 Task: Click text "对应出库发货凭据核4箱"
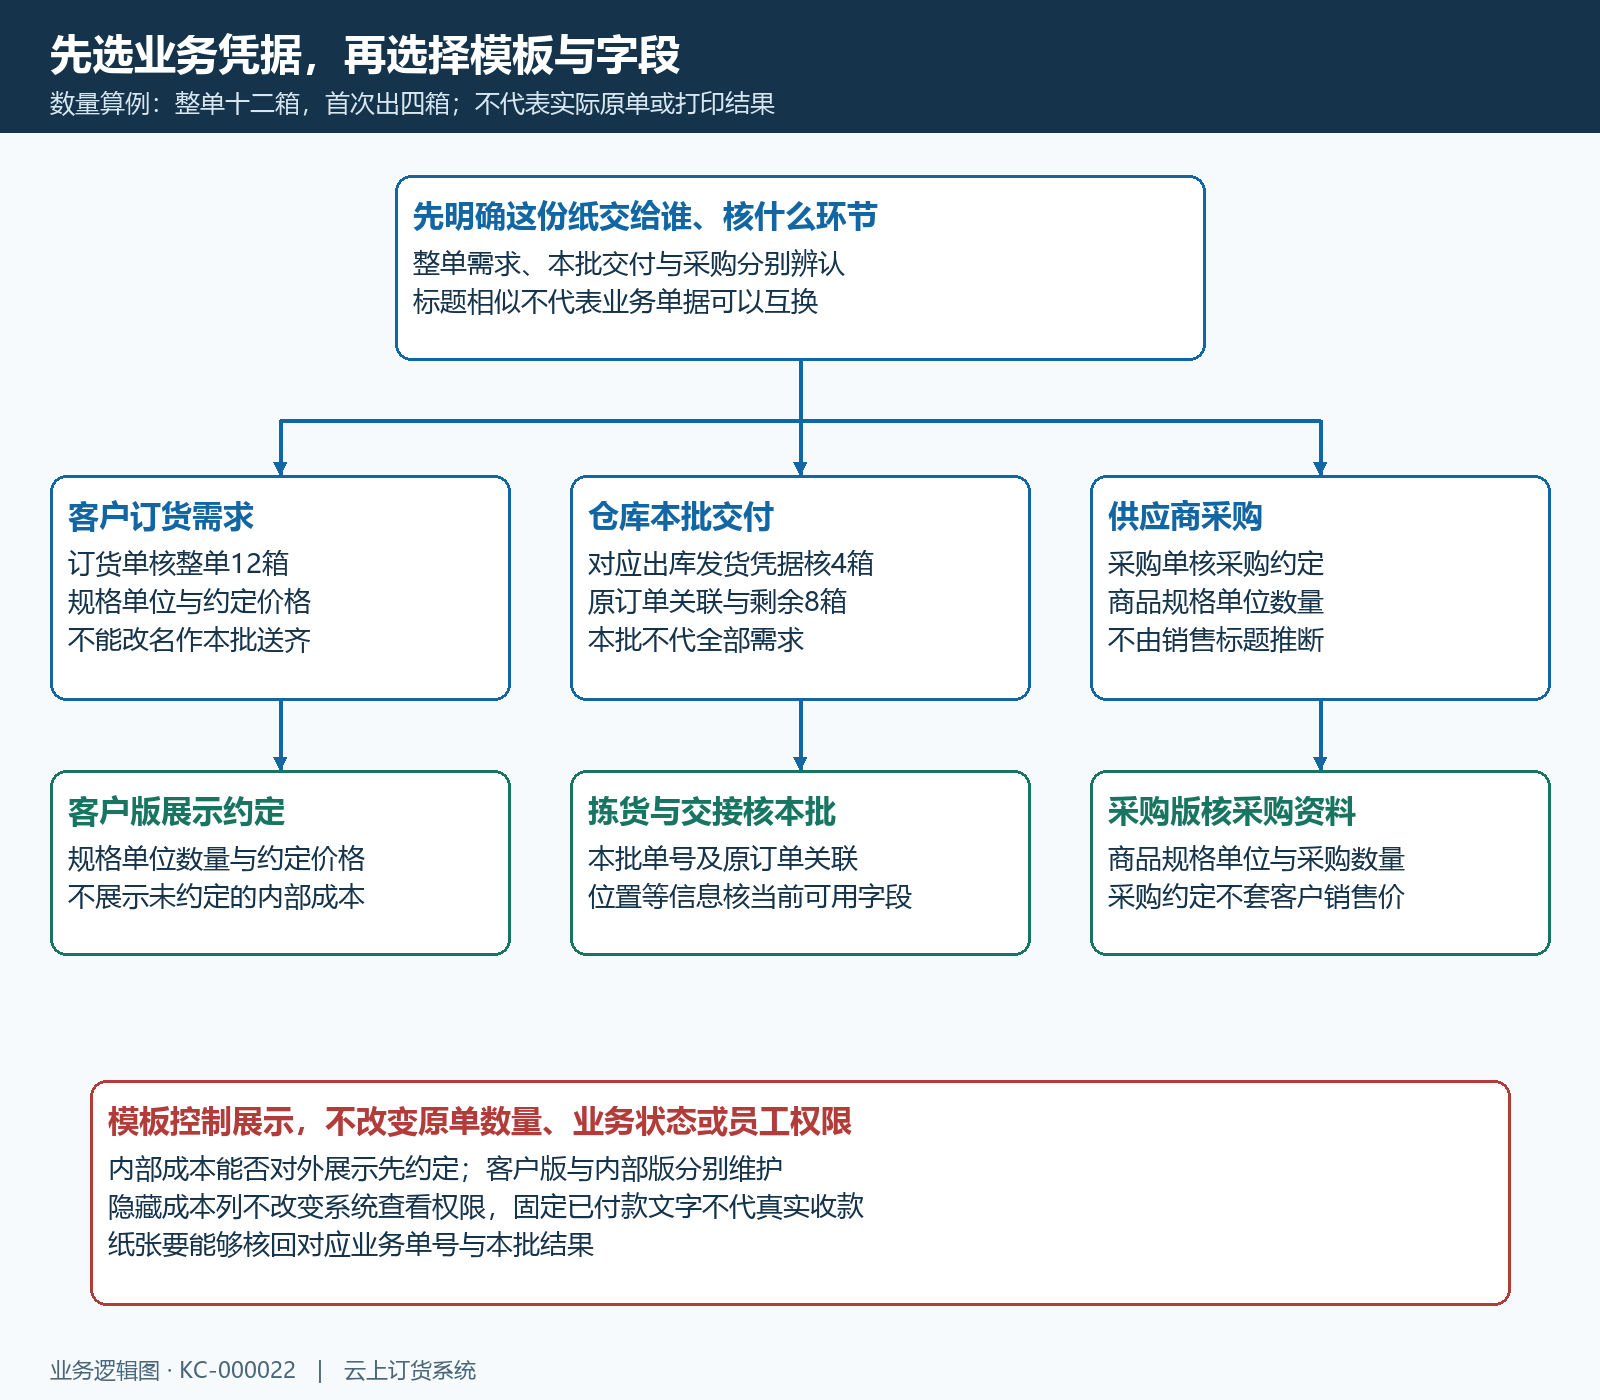tap(730, 564)
